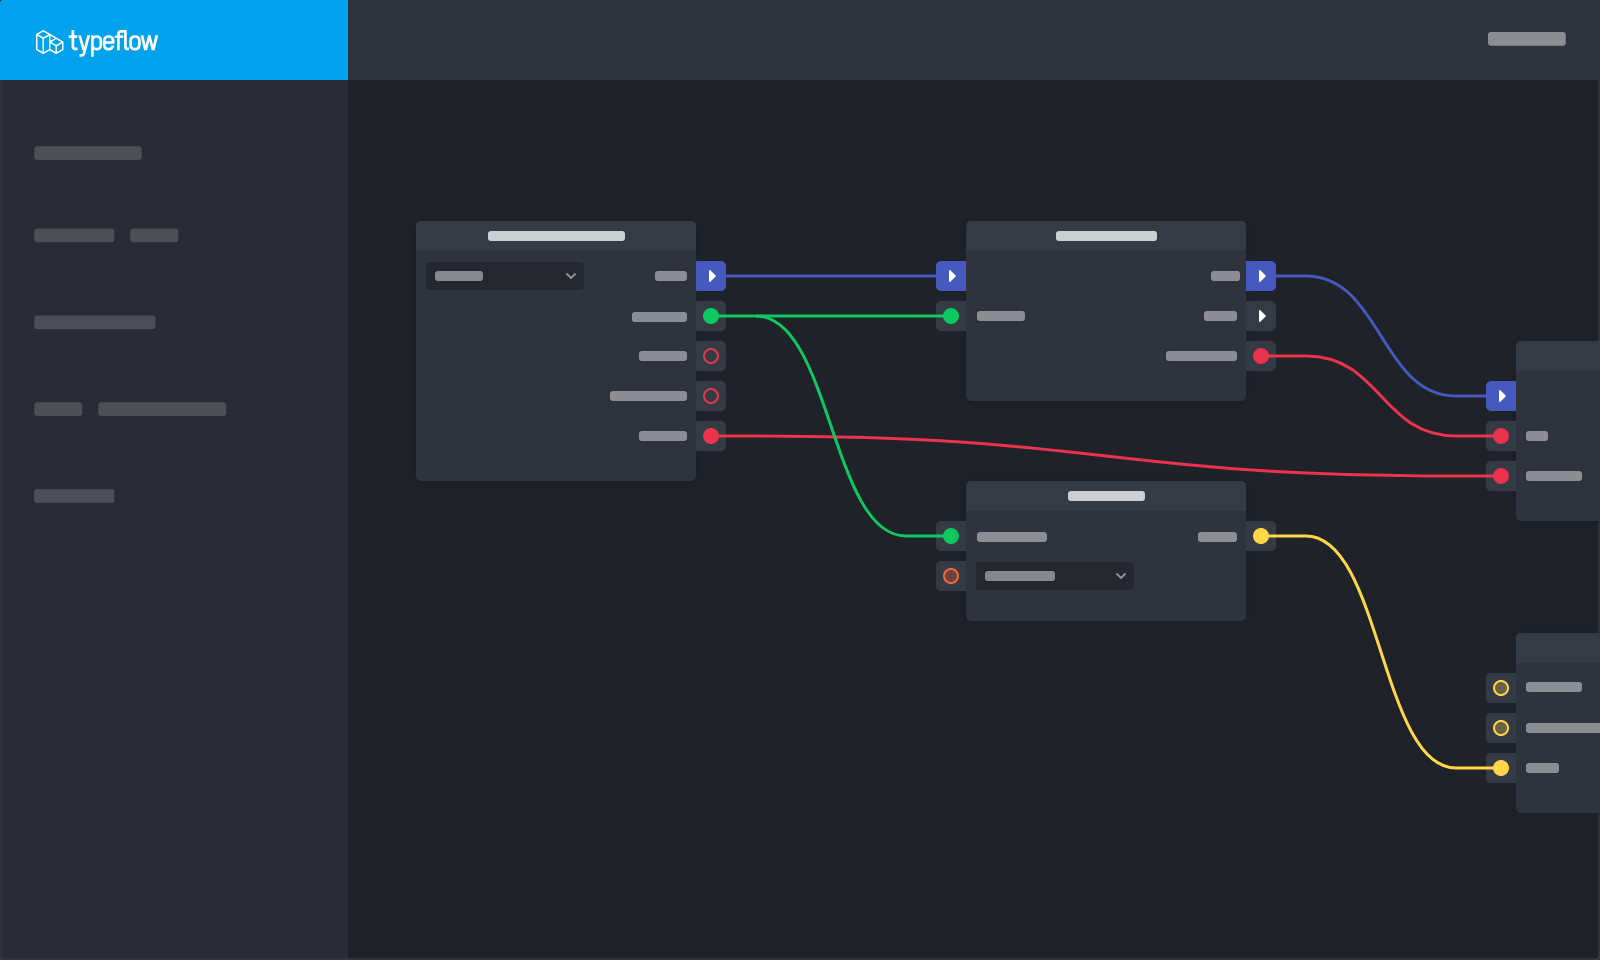
Task: Click the lower hollow red port on the left node
Action: tap(711, 396)
